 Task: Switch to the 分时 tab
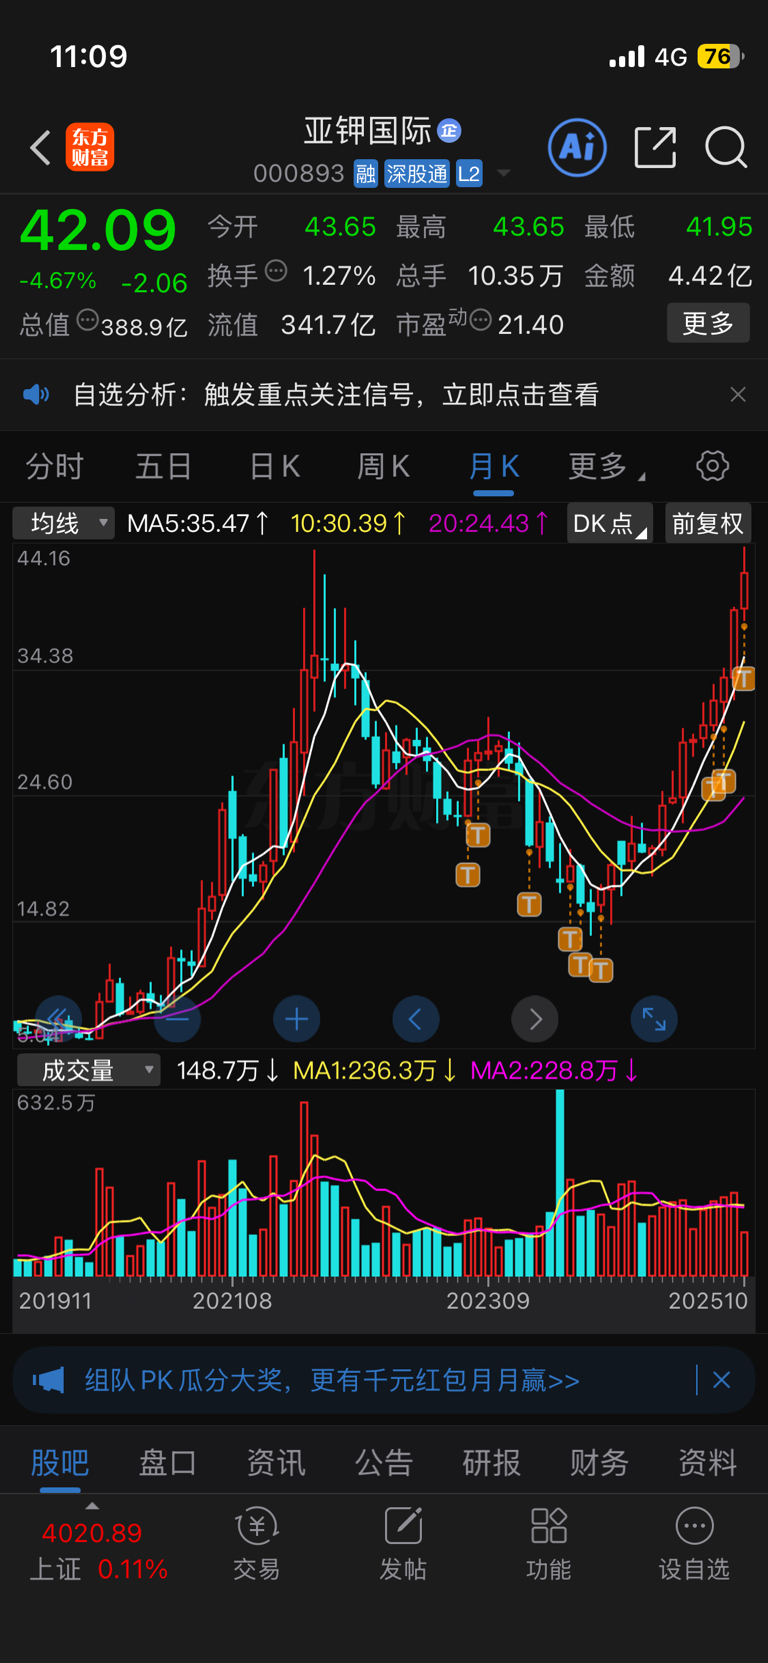point(54,466)
